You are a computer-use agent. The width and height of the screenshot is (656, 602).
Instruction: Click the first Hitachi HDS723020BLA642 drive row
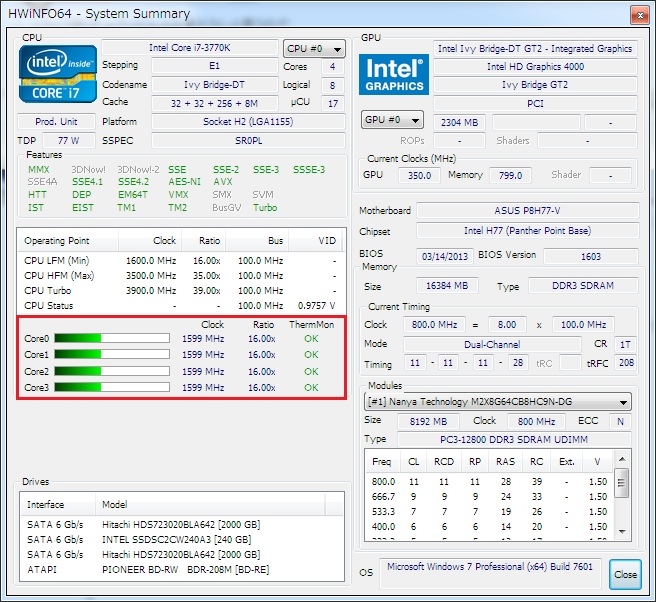coord(182,525)
